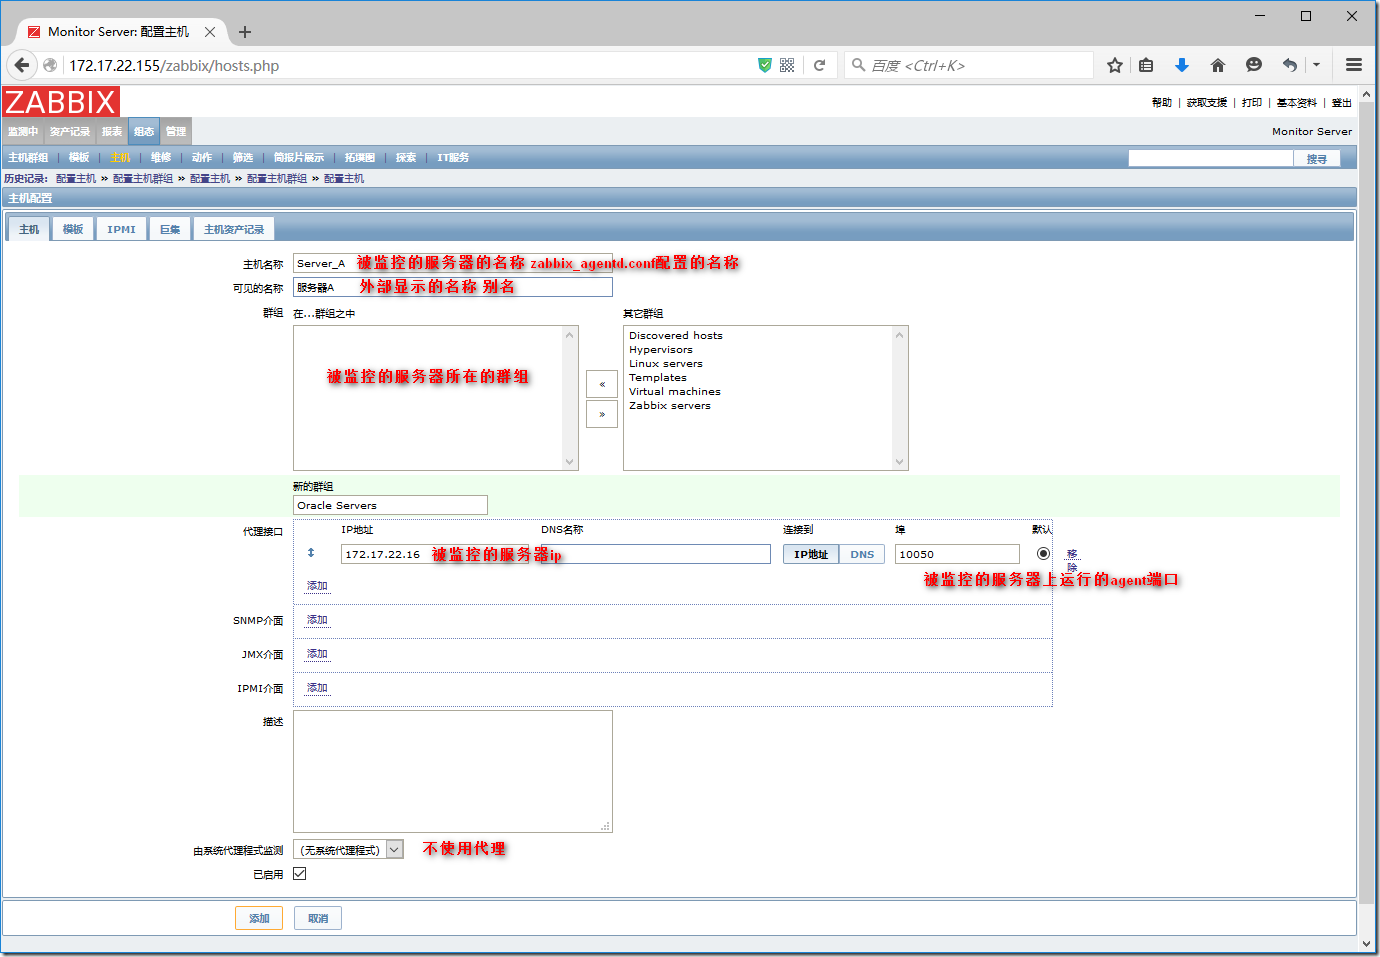
Task: Select IP地址 connect-to toggle
Action: click(811, 554)
